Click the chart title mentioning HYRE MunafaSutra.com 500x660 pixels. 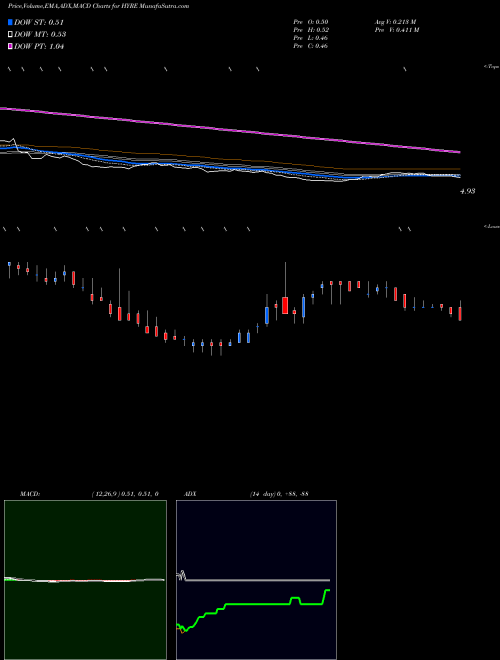coord(98,6)
